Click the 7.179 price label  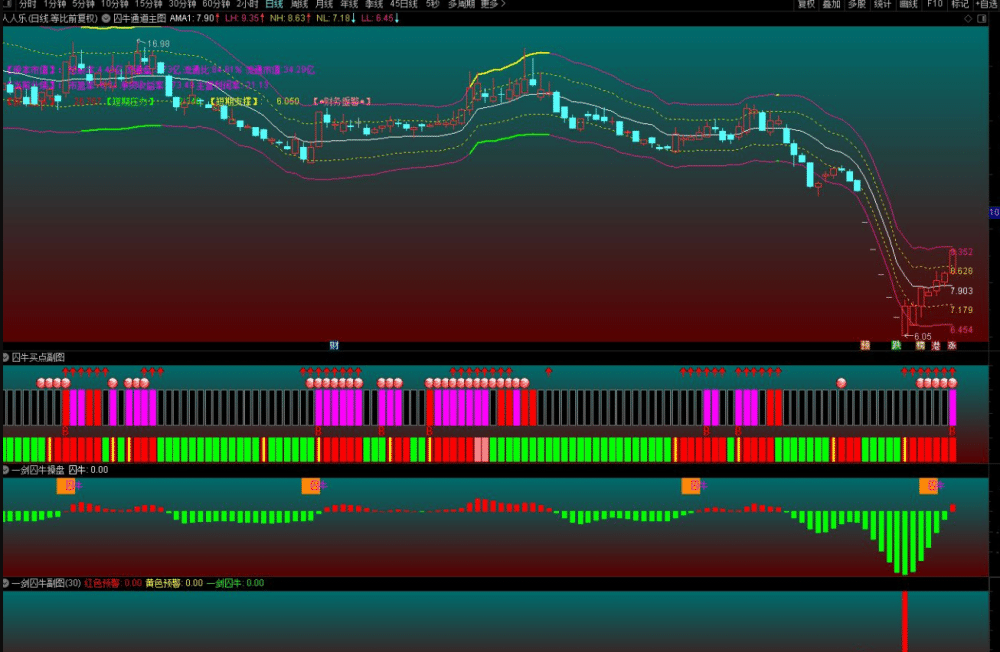coord(961,310)
